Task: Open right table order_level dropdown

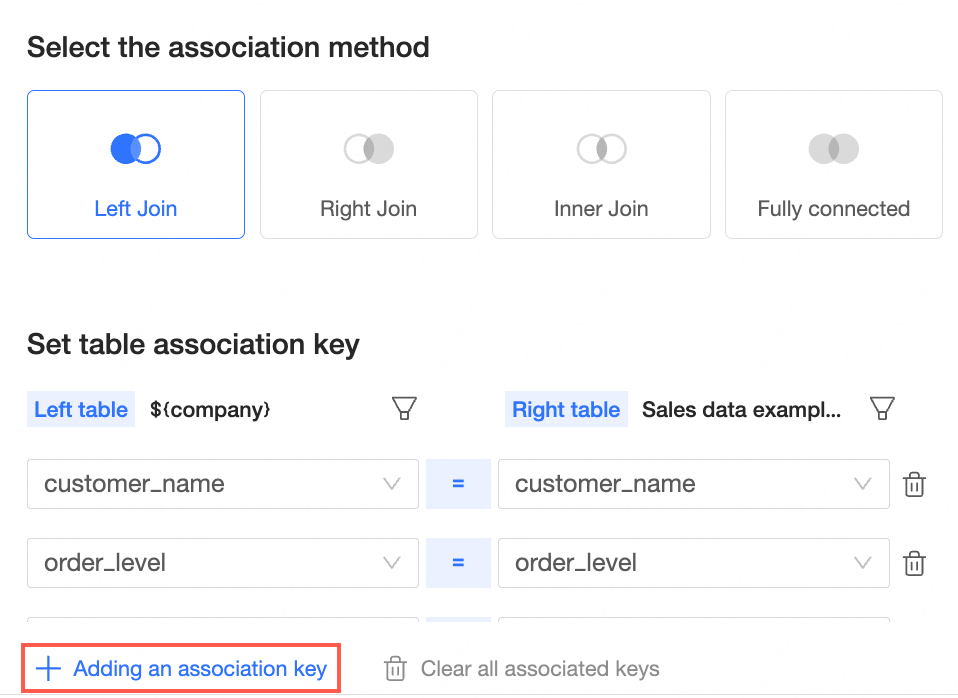Action: [x=863, y=564]
